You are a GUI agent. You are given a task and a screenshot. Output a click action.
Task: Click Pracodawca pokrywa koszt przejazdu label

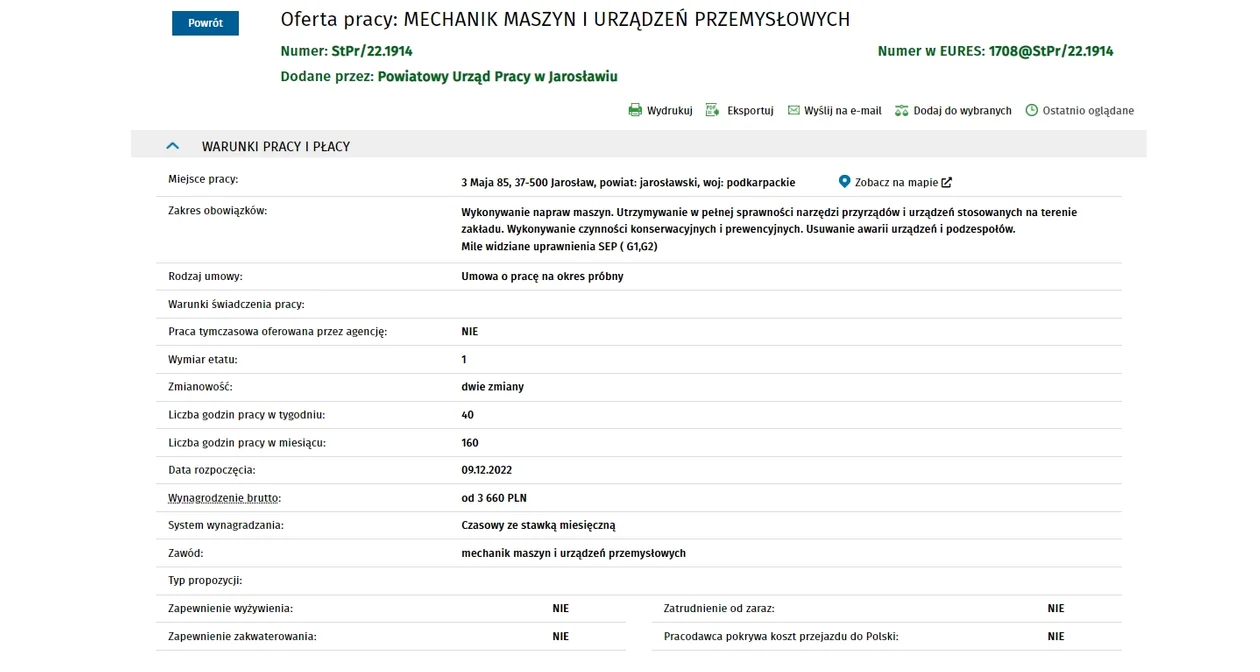781,637
